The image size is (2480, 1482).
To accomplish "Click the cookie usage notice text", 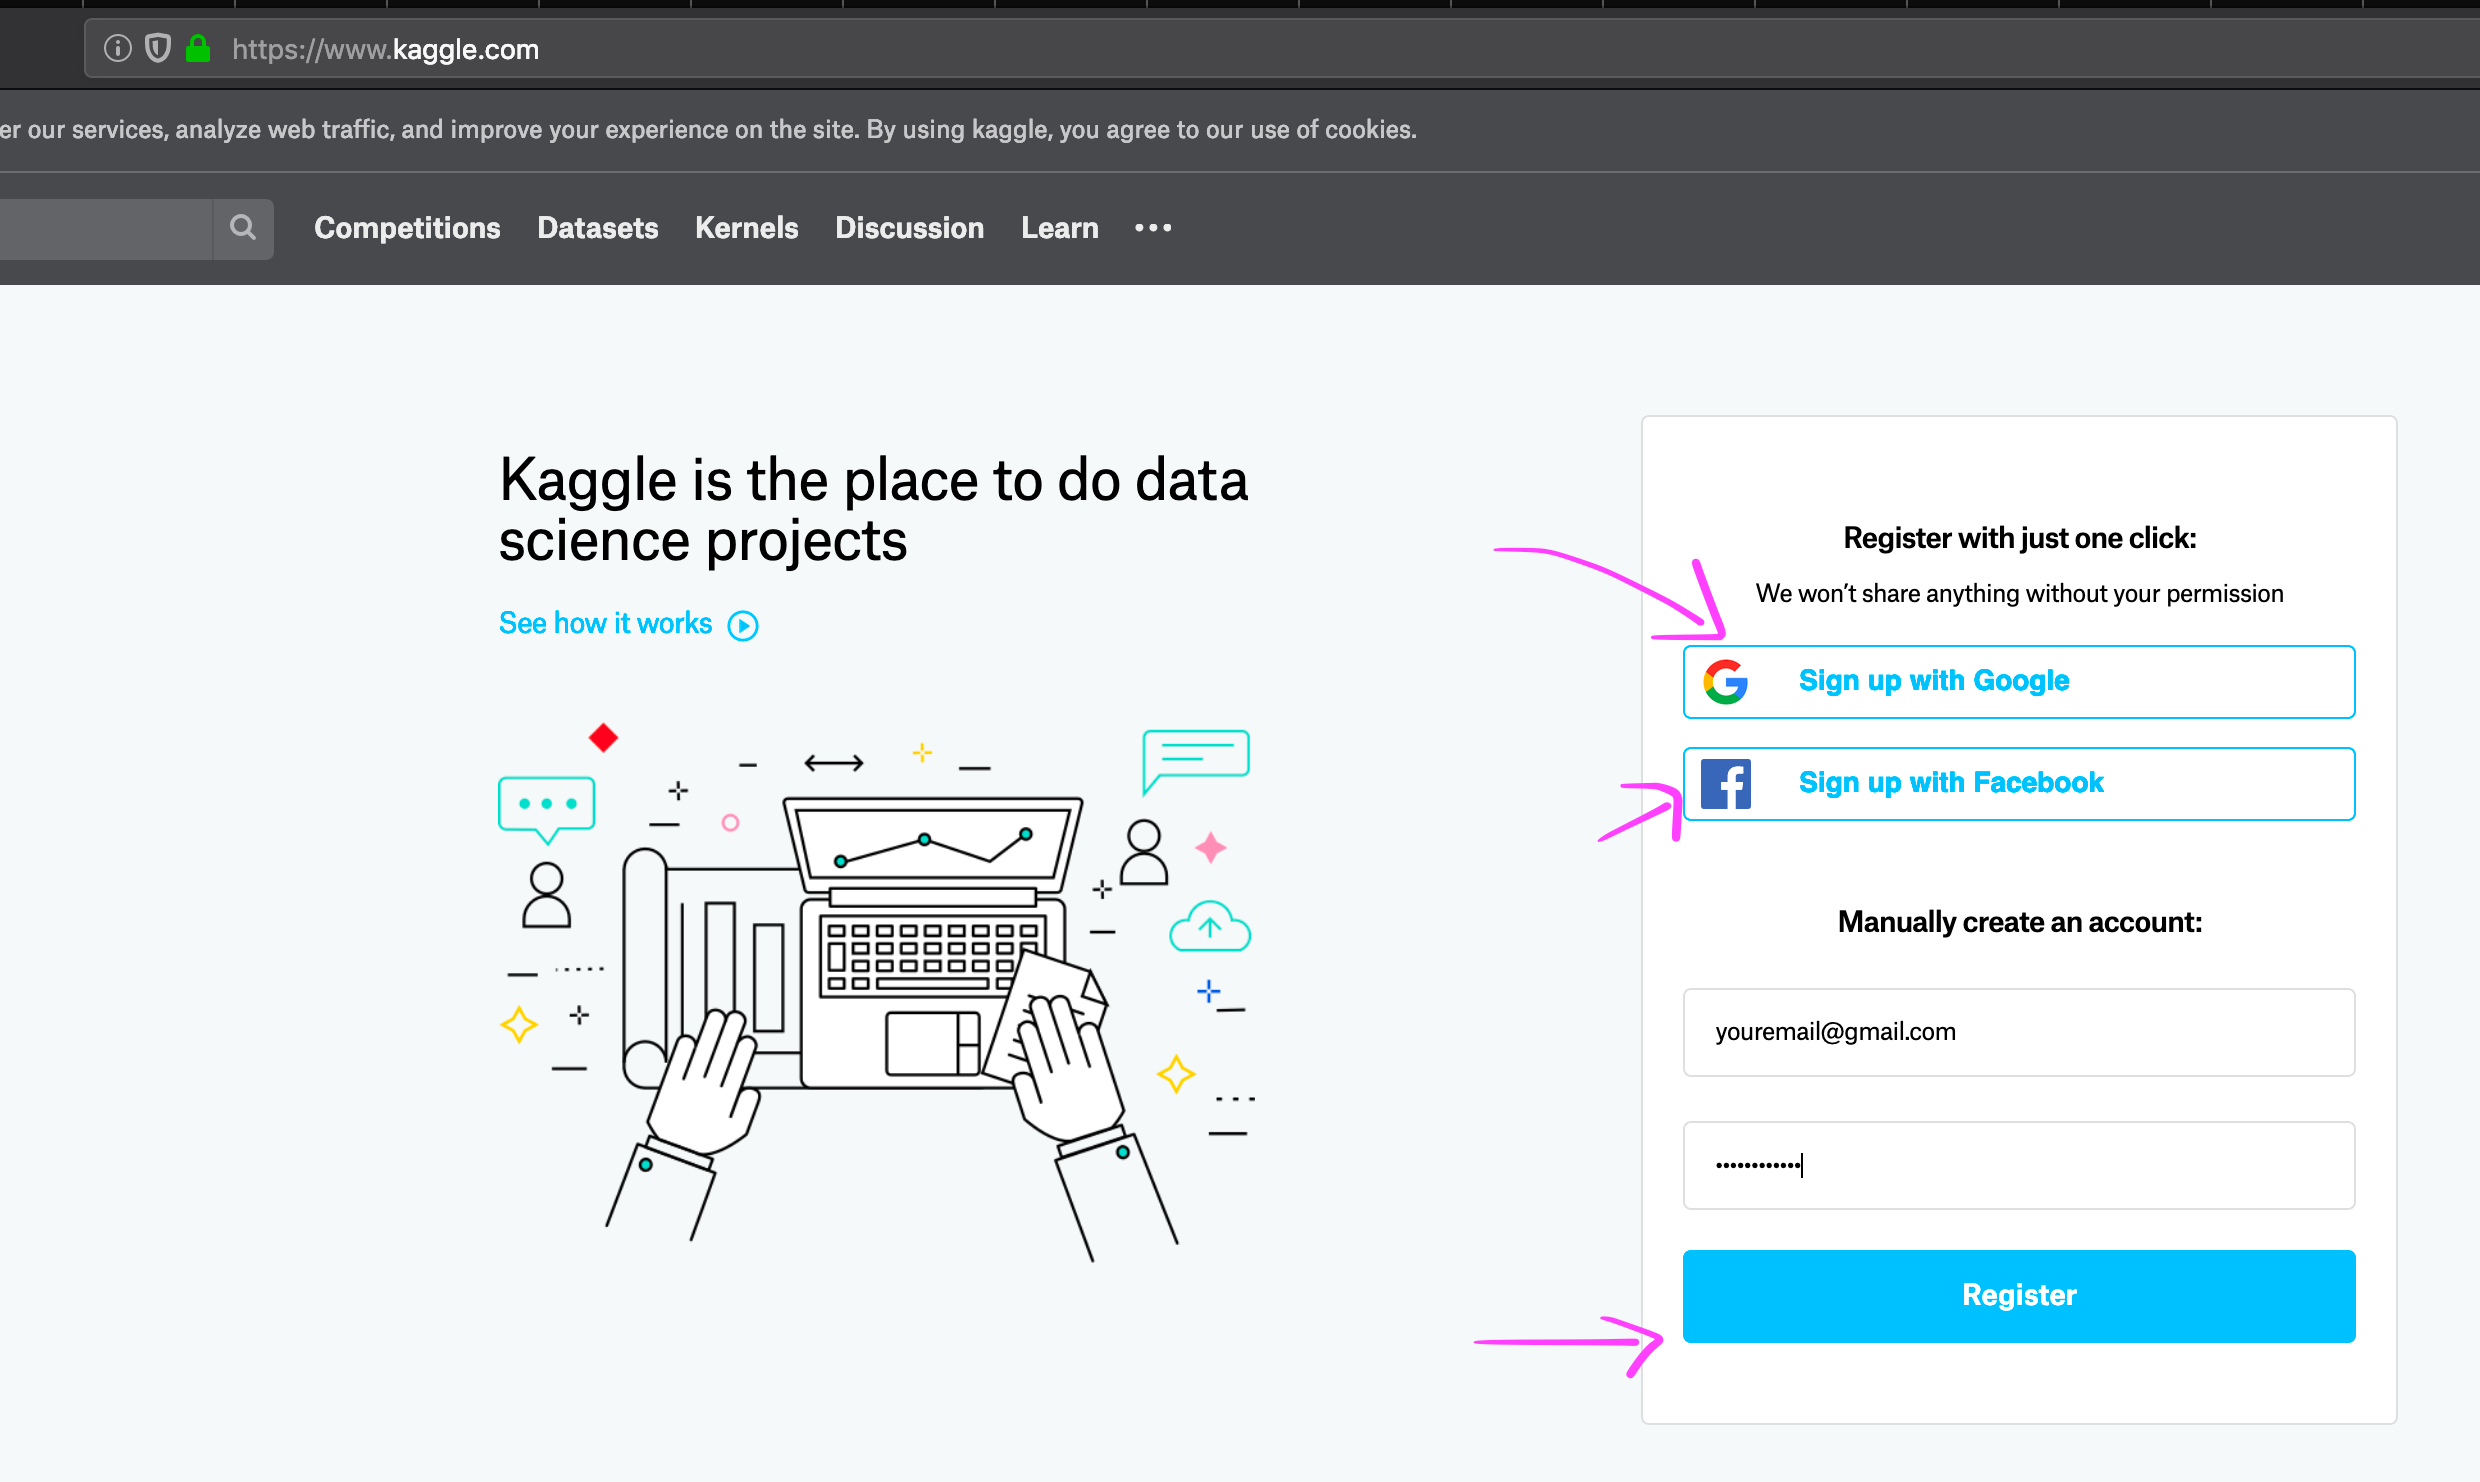I will point(708,130).
